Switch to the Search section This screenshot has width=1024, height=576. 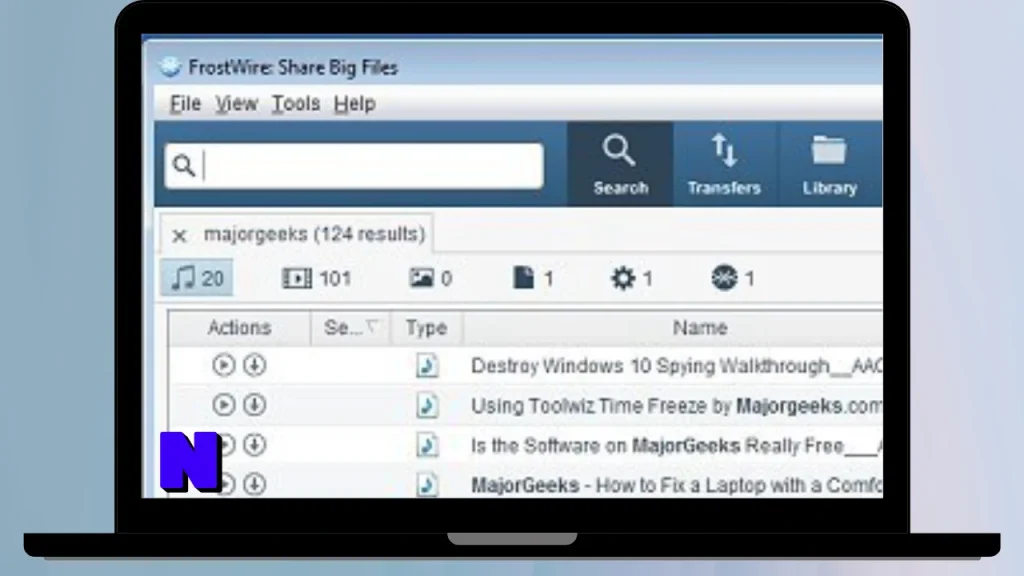[620, 164]
